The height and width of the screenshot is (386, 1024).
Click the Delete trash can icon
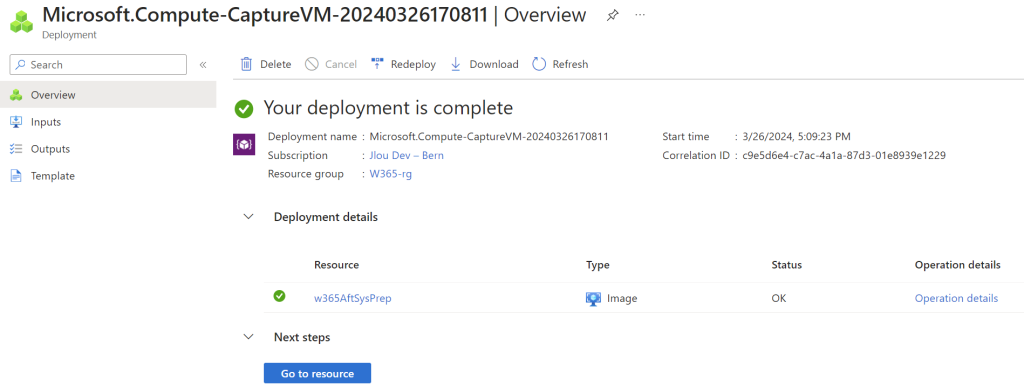(x=246, y=64)
